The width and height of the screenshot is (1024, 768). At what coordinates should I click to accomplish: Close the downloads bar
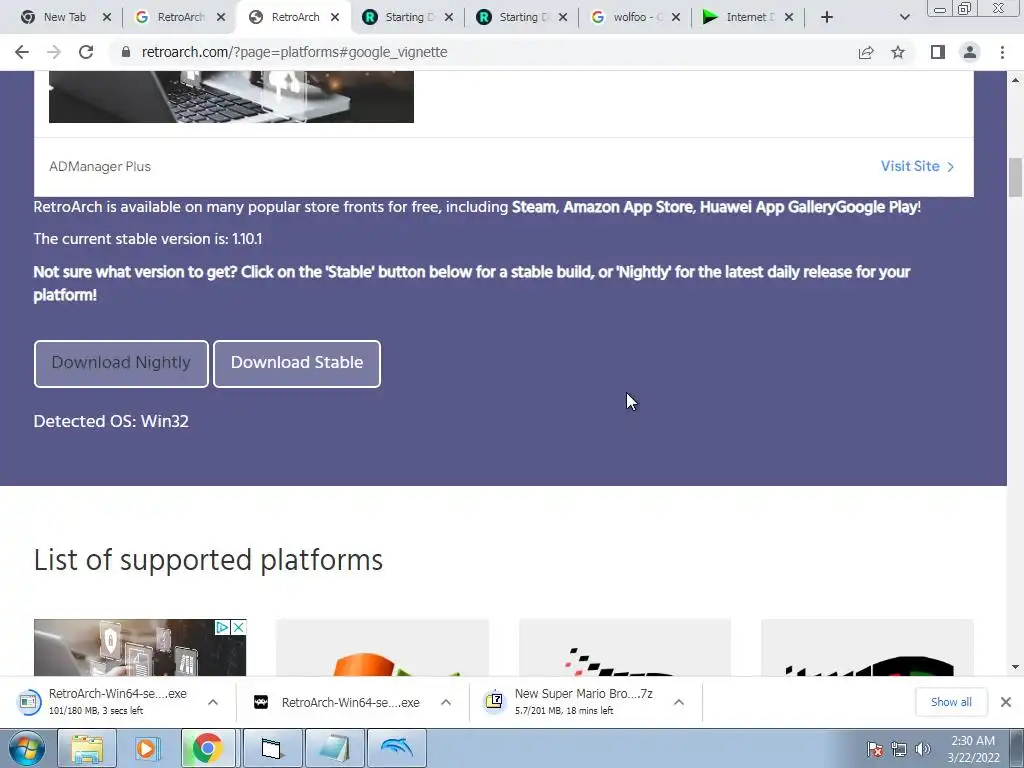[1006, 702]
